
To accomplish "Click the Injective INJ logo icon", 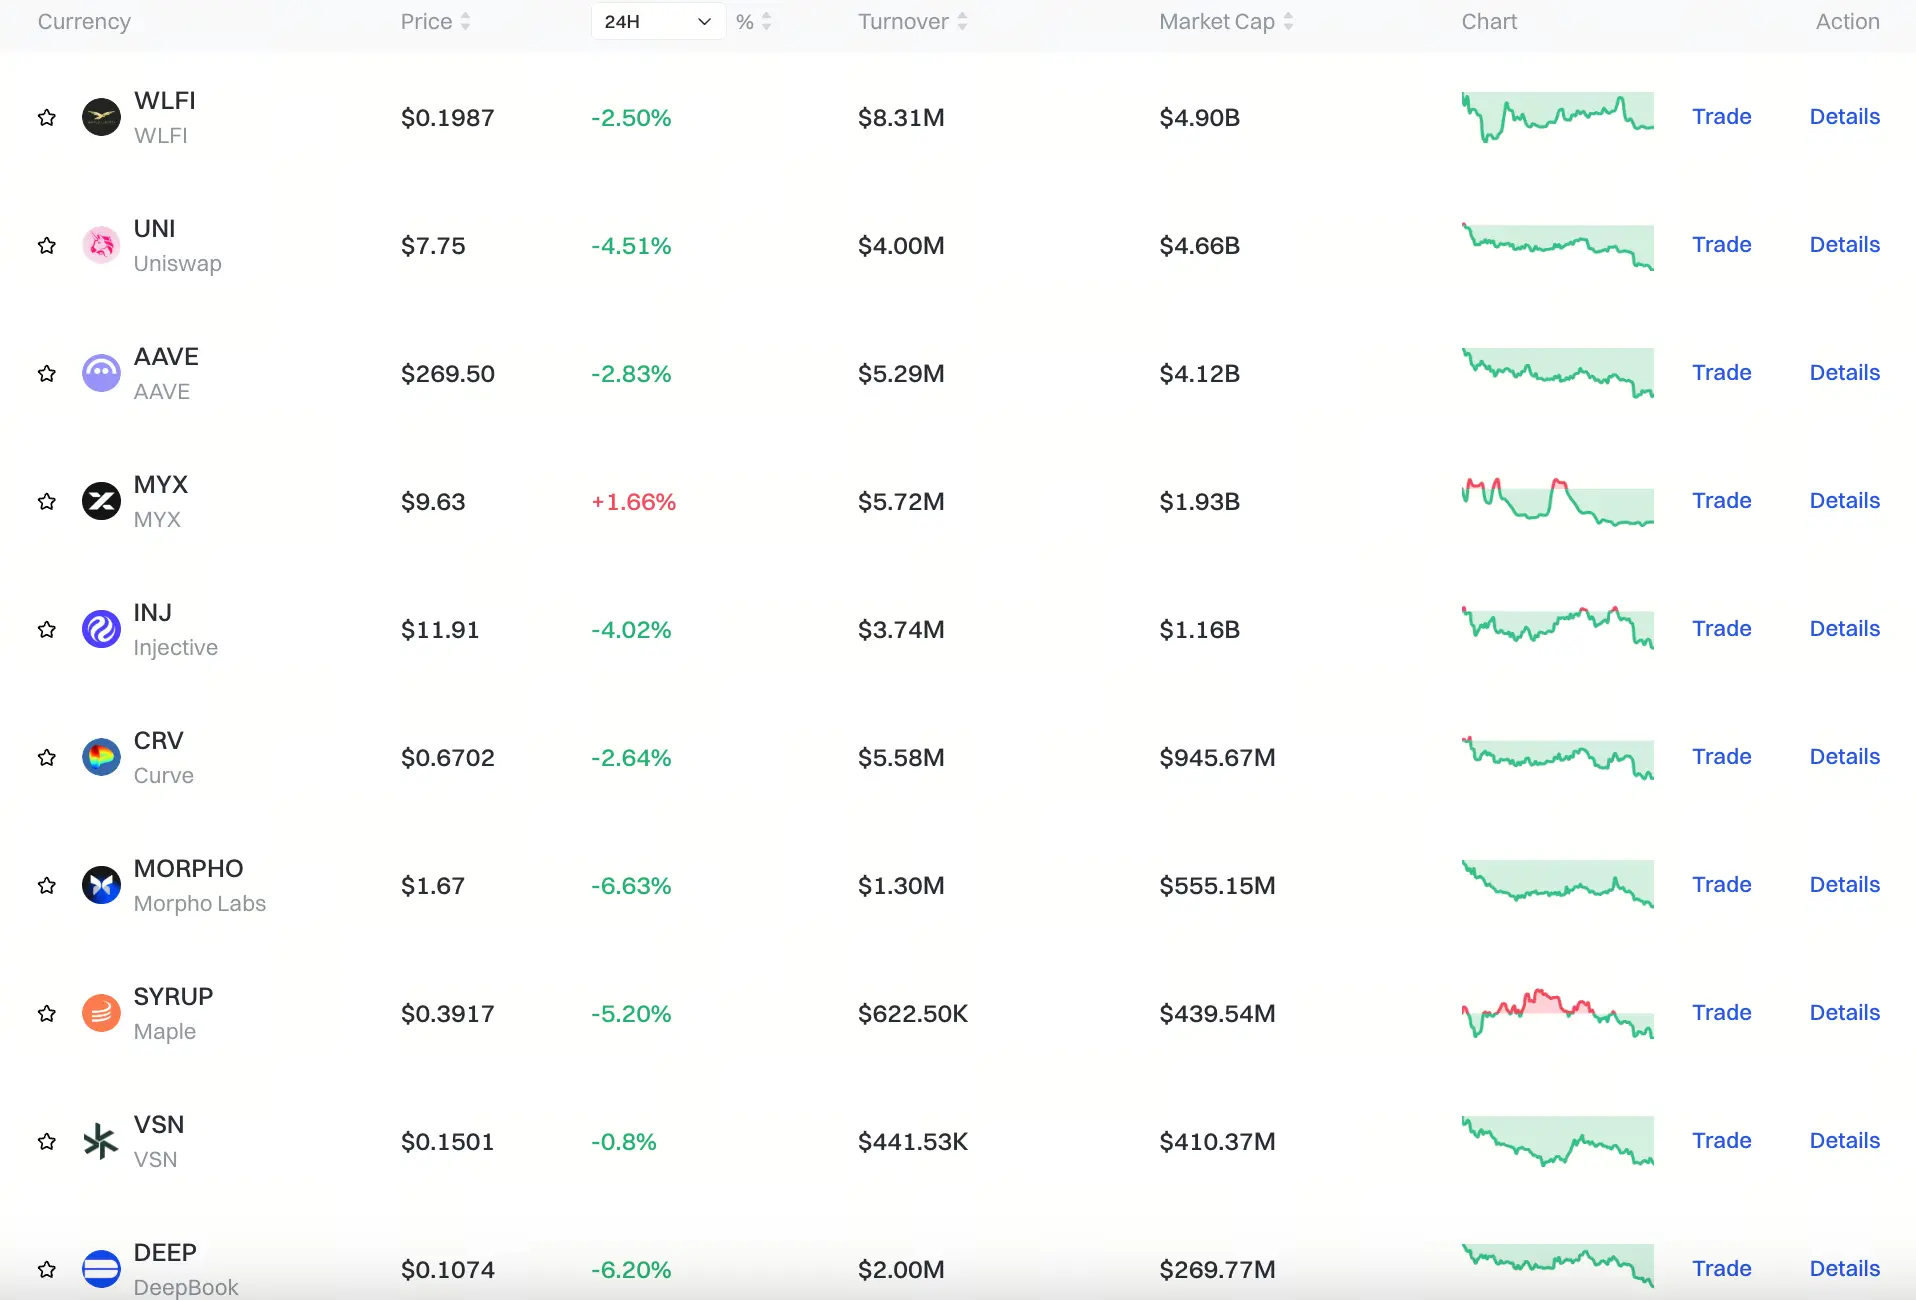I will 101,629.
